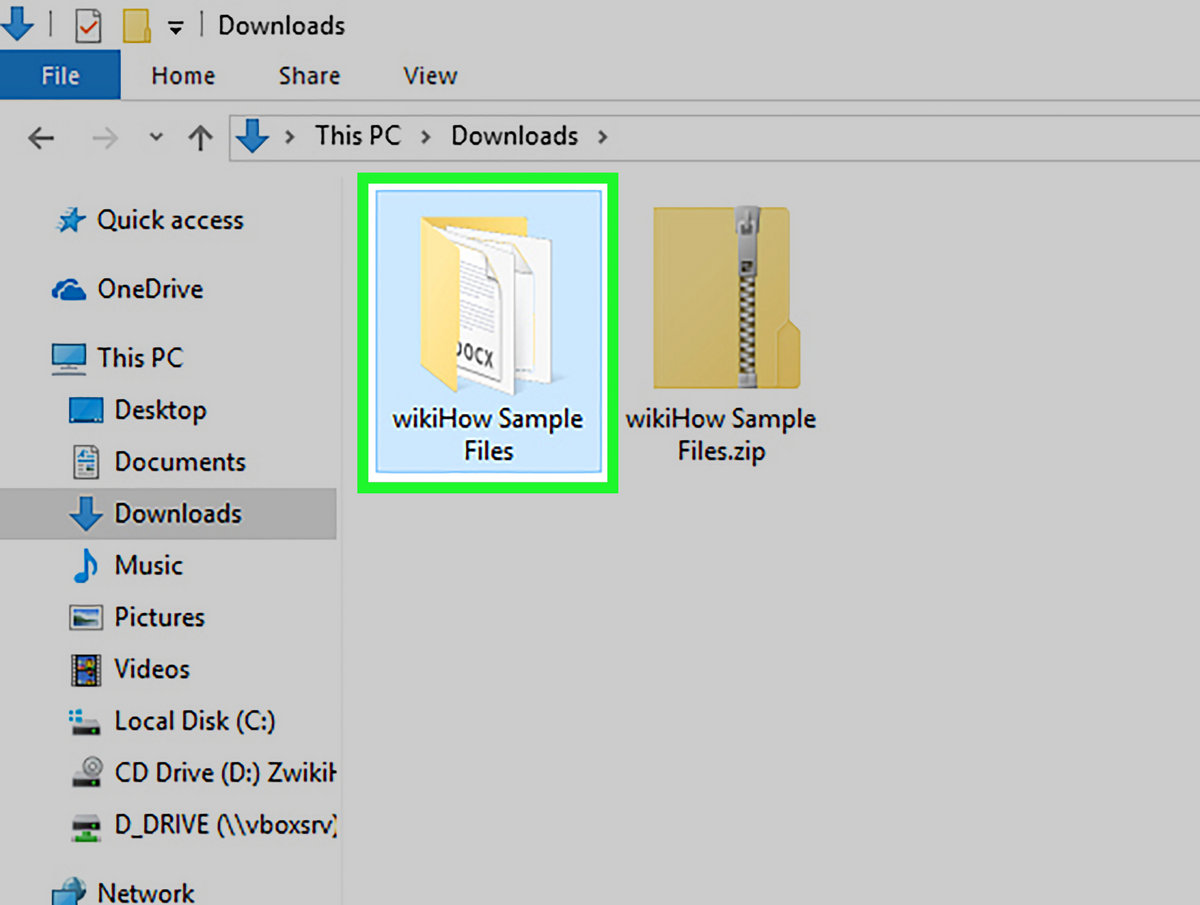Click the Network icon in the sidebar
This screenshot has width=1200, height=905.
69,892
